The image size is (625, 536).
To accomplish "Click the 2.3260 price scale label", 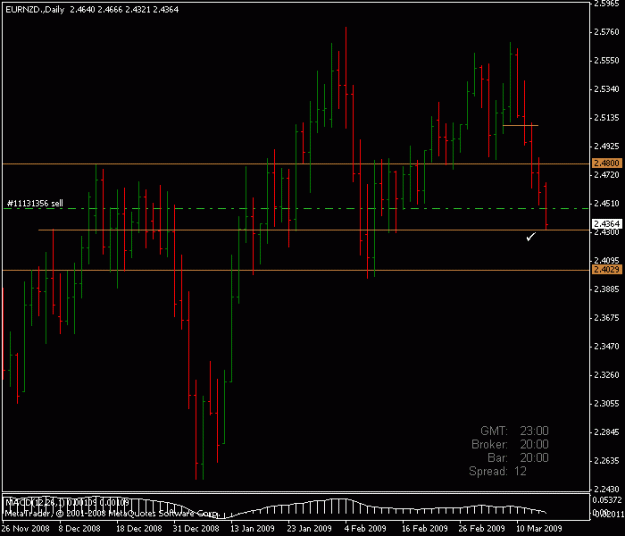I will (607, 375).
